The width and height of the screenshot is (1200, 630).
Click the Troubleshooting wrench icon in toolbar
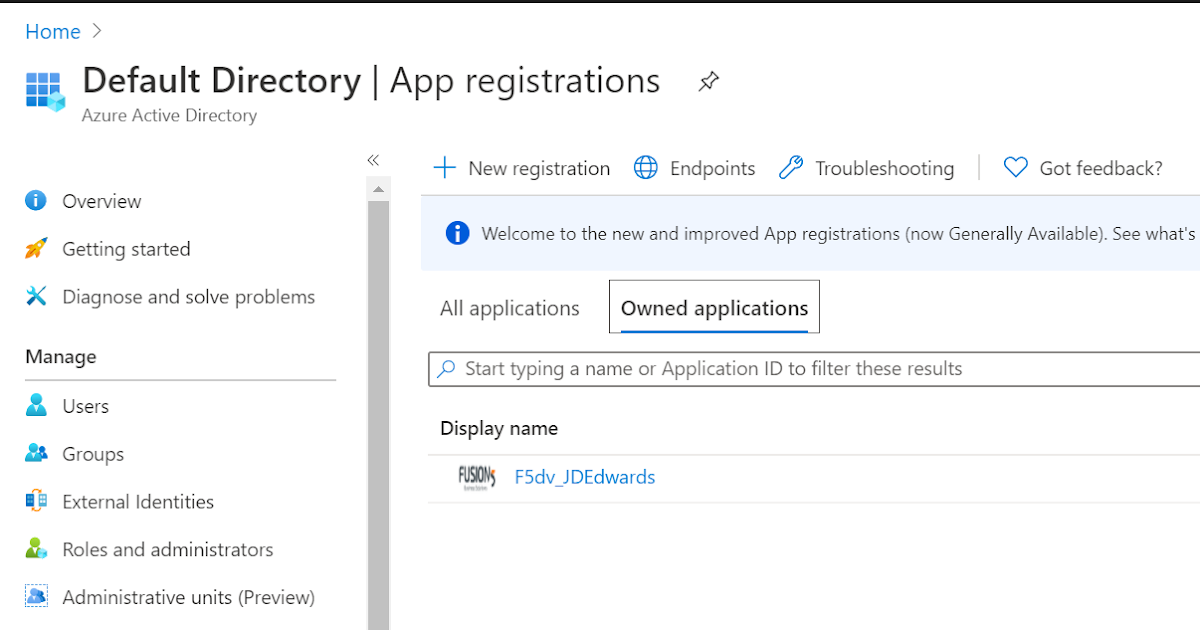(791, 167)
